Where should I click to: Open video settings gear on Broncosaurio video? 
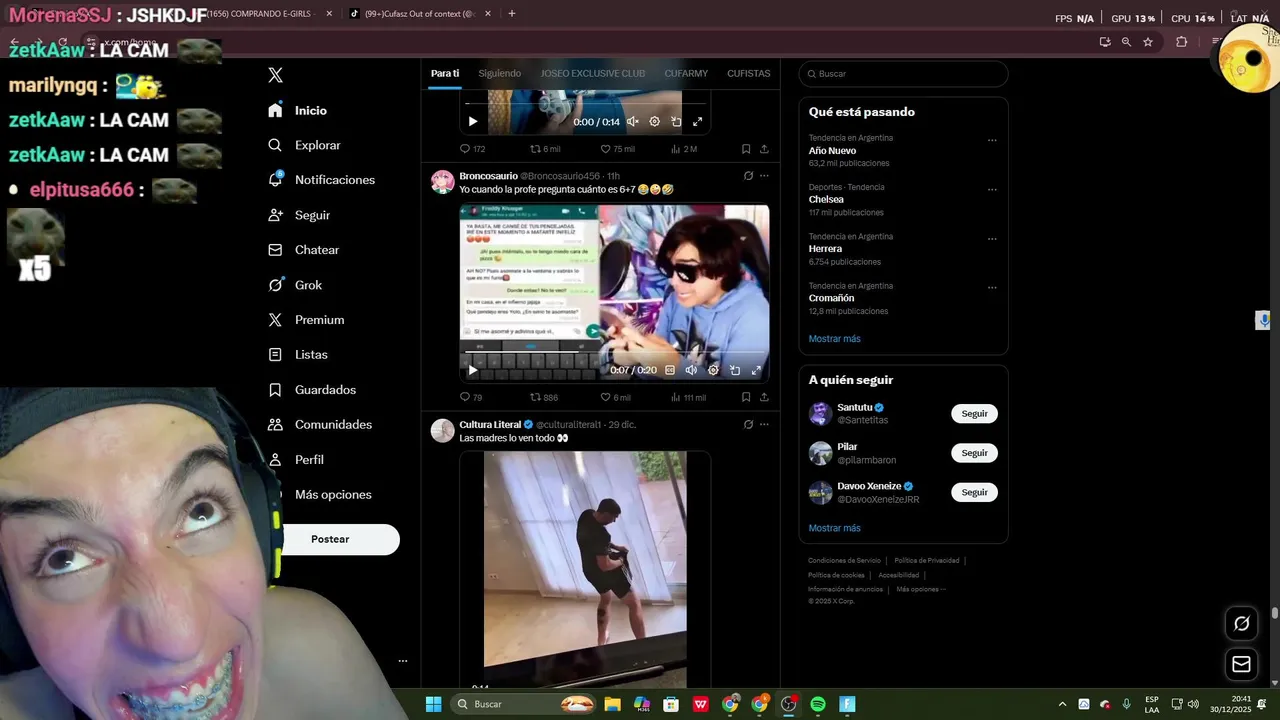(x=713, y=370)
